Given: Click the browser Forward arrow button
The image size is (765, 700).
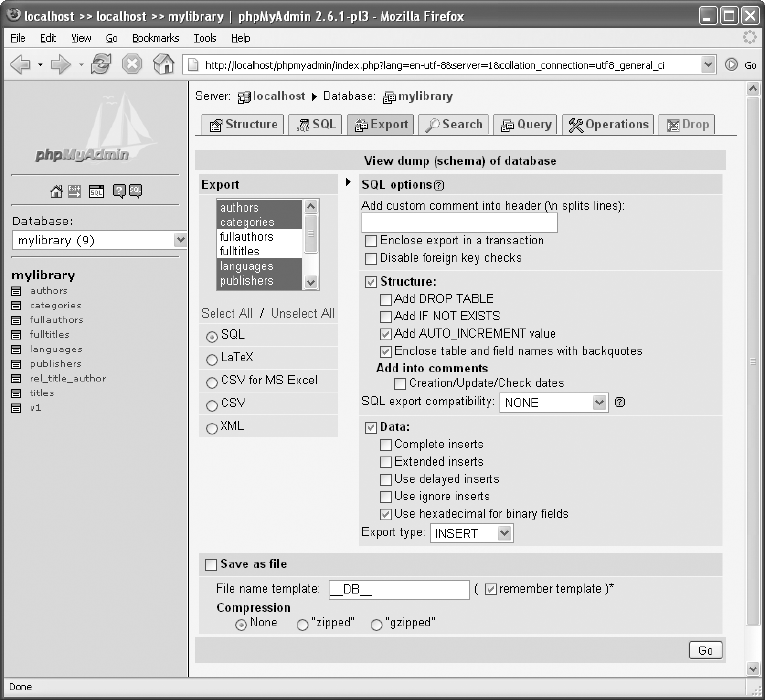Looking at the screenshot, I should 60,64.
